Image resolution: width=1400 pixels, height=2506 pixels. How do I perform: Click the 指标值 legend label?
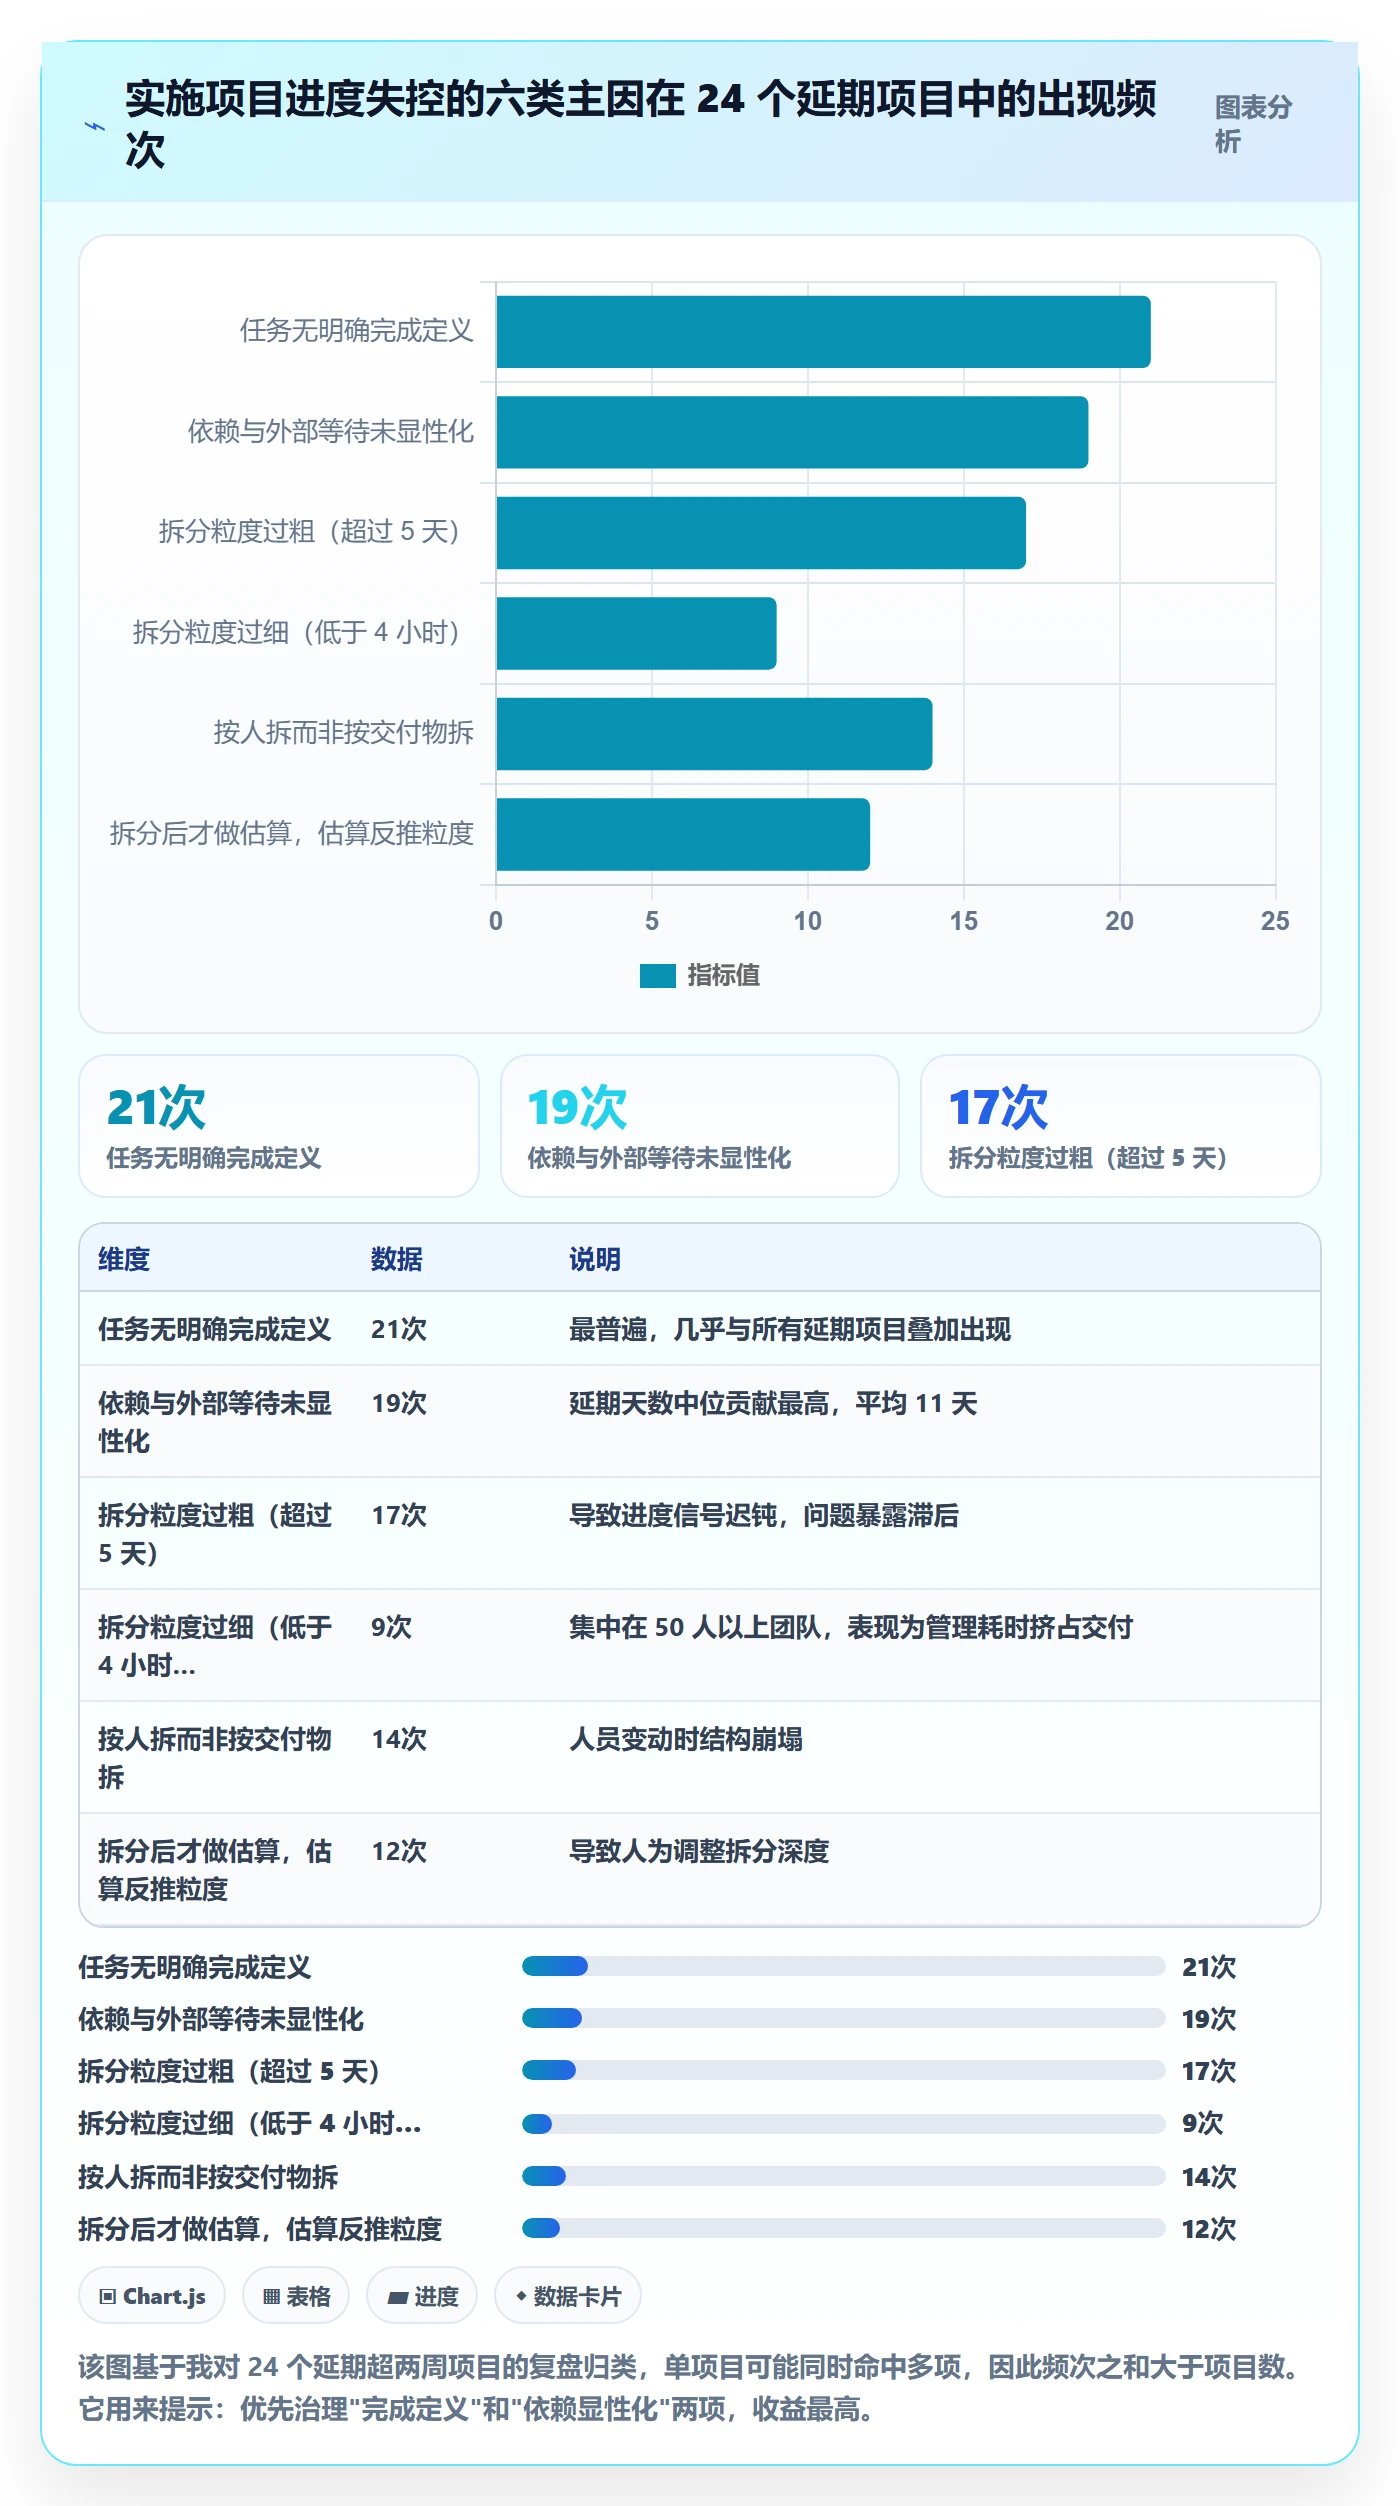[723, 975]
